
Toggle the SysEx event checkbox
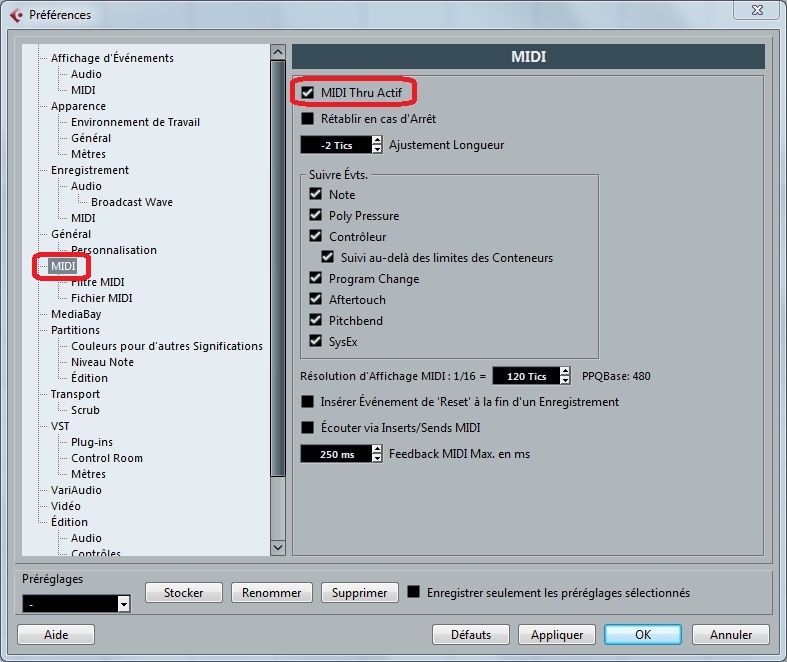coord(316,342)
